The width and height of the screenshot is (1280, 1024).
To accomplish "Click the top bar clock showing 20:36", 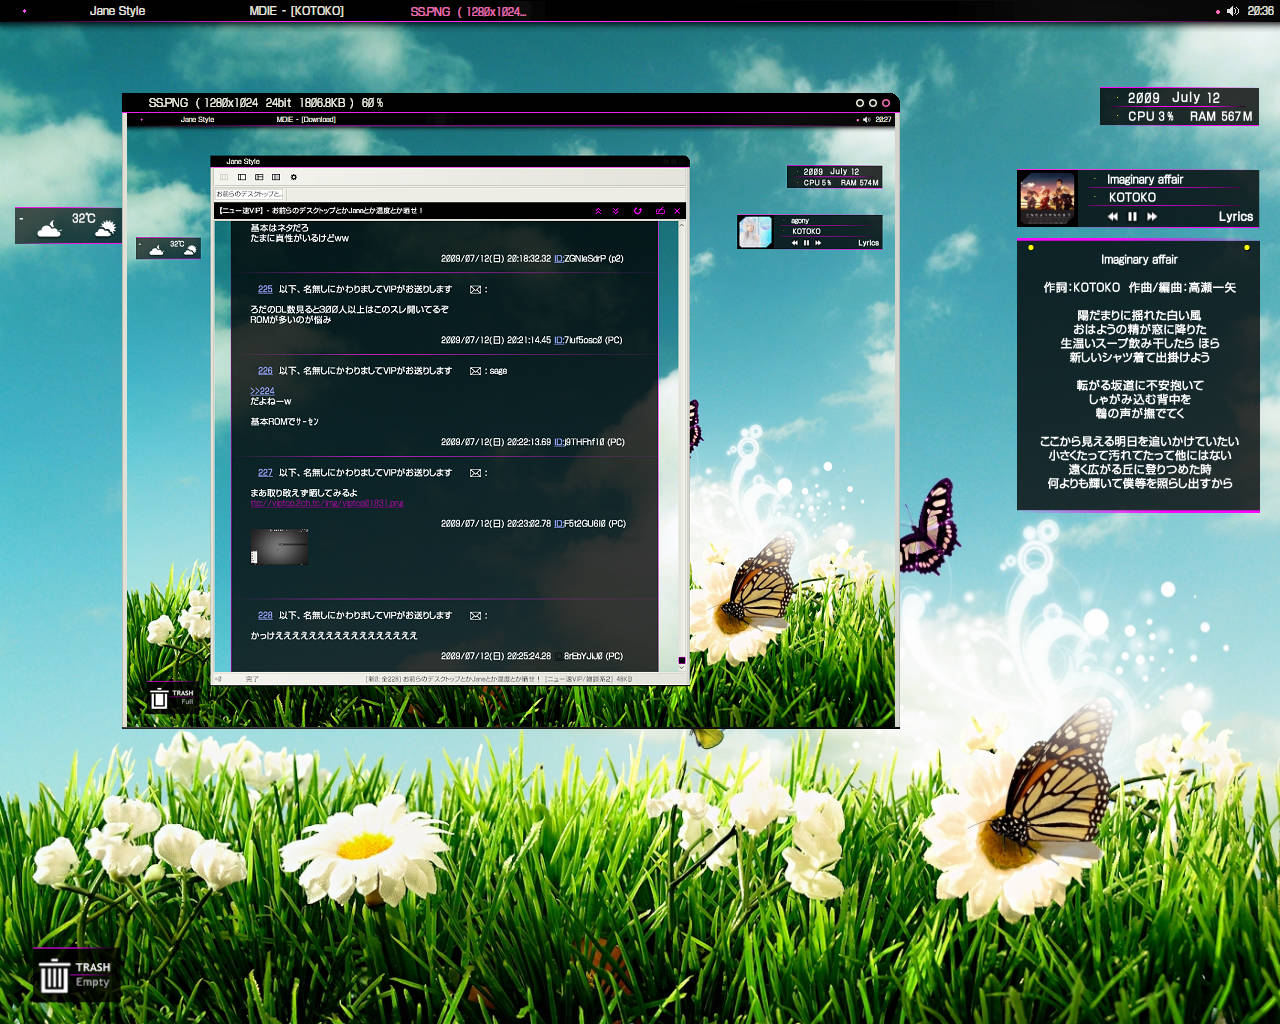I will coord(1260,11).
